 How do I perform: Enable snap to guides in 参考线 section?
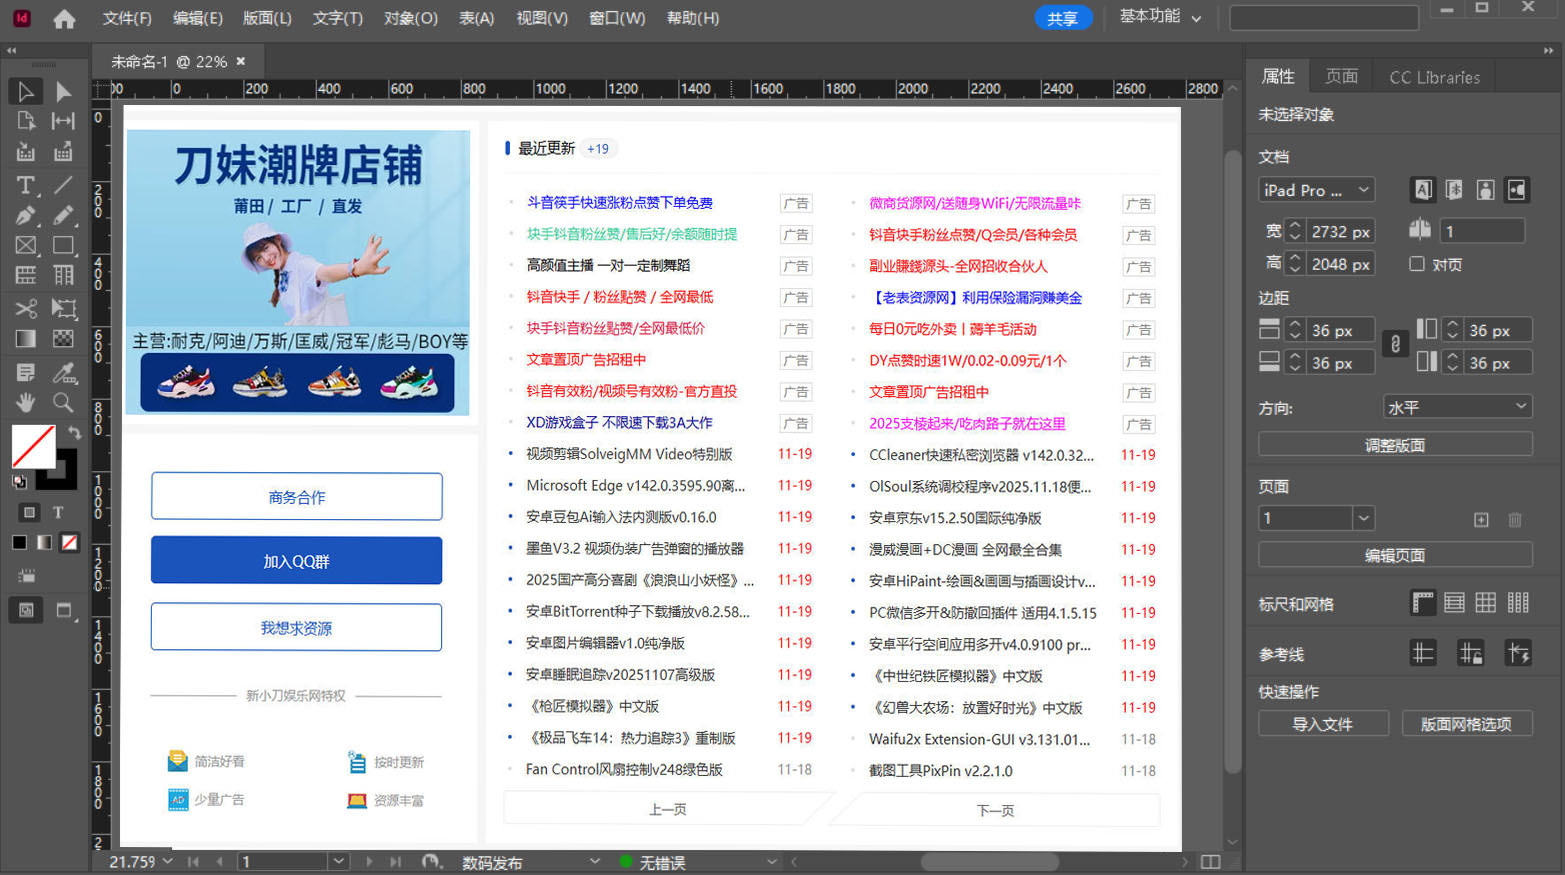tap(1518, 652)
